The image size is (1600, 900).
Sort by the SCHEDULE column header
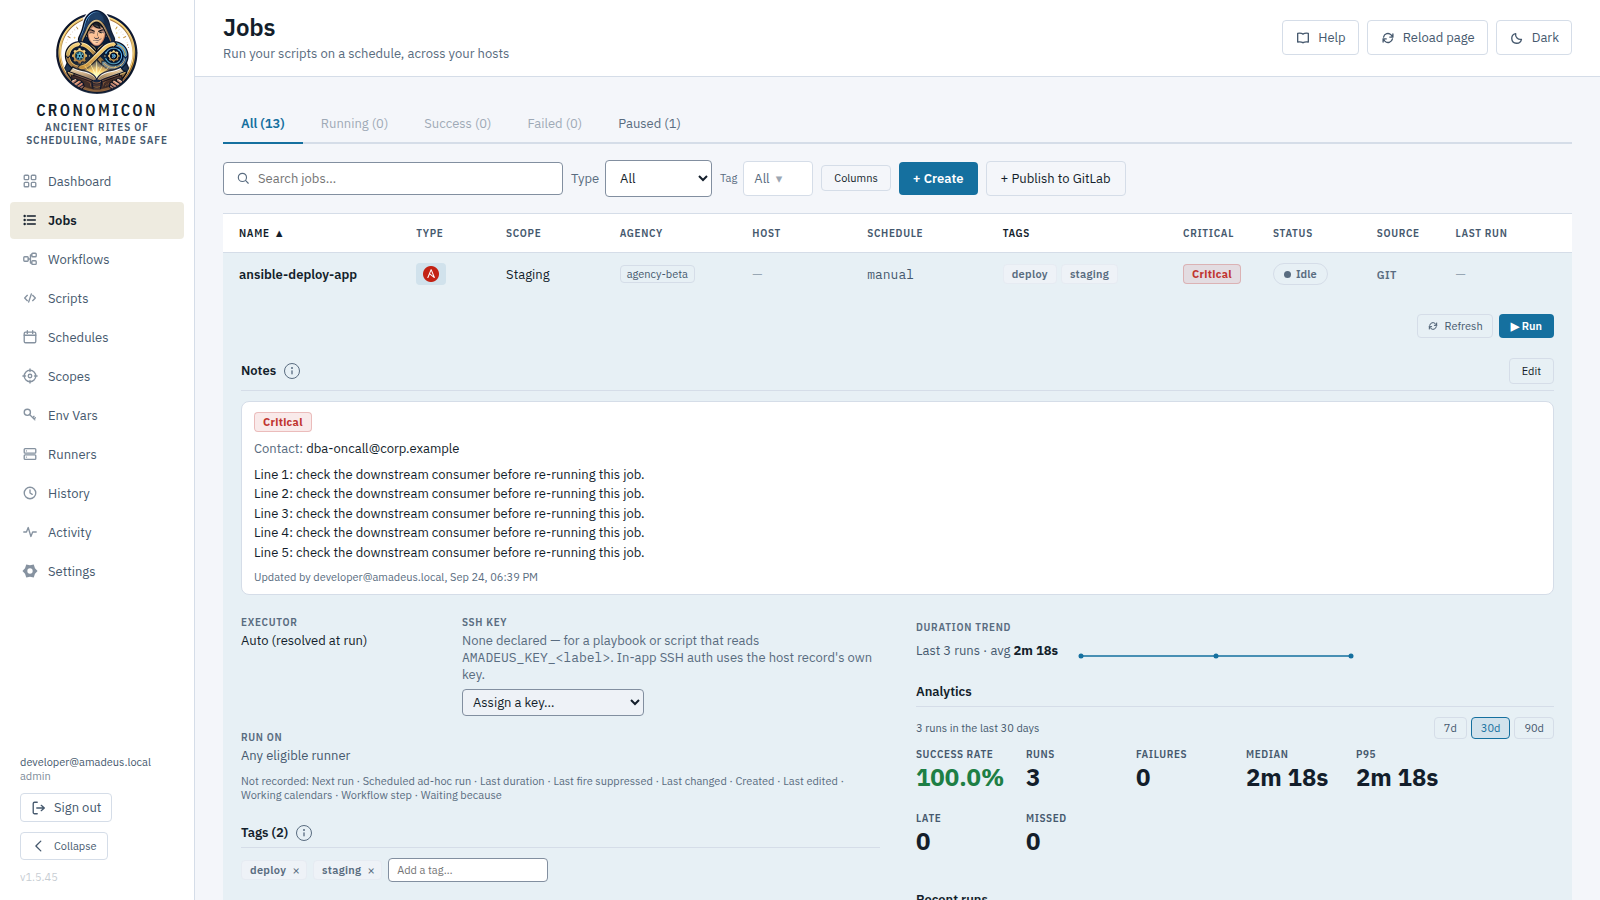895,233
